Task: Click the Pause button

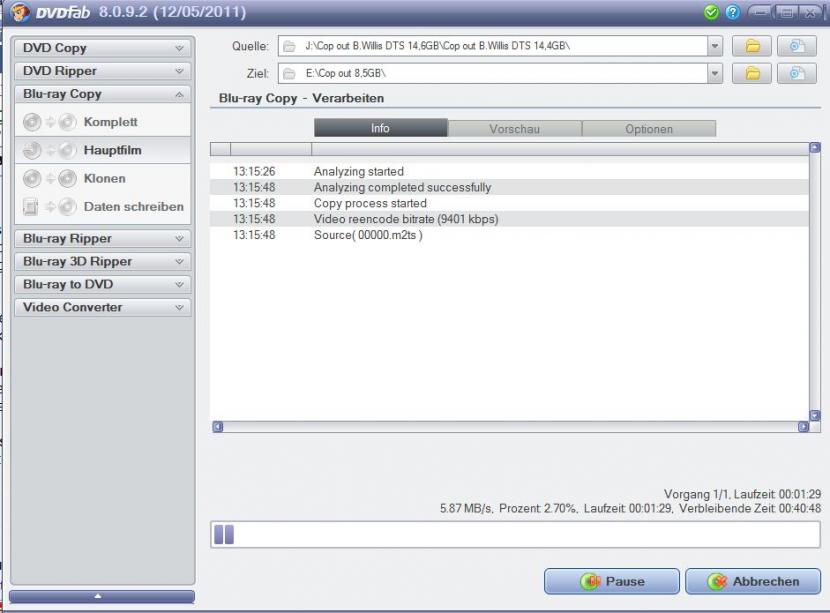Action: [x=611, y=581]
